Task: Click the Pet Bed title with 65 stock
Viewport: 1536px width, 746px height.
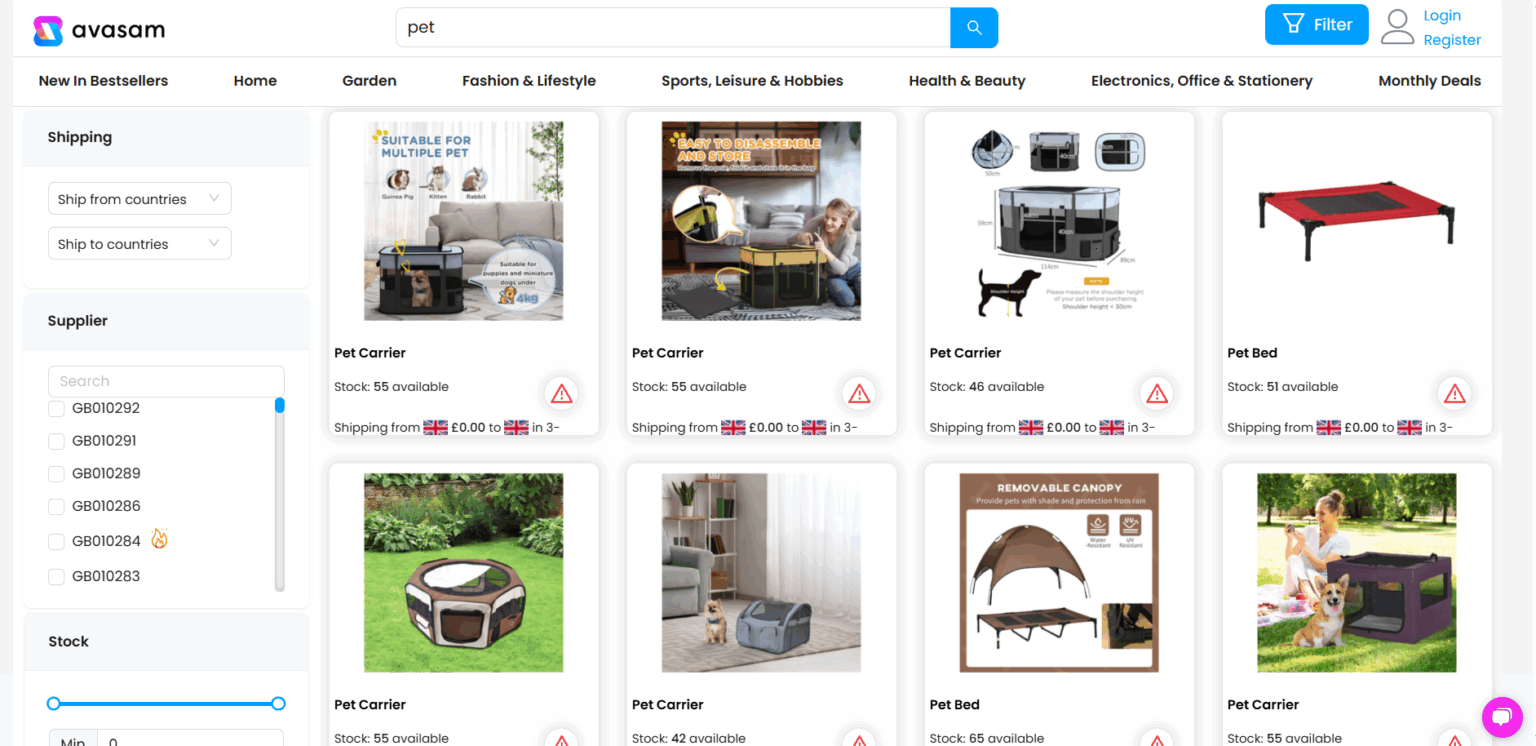Action: click(x=955, y=705)
